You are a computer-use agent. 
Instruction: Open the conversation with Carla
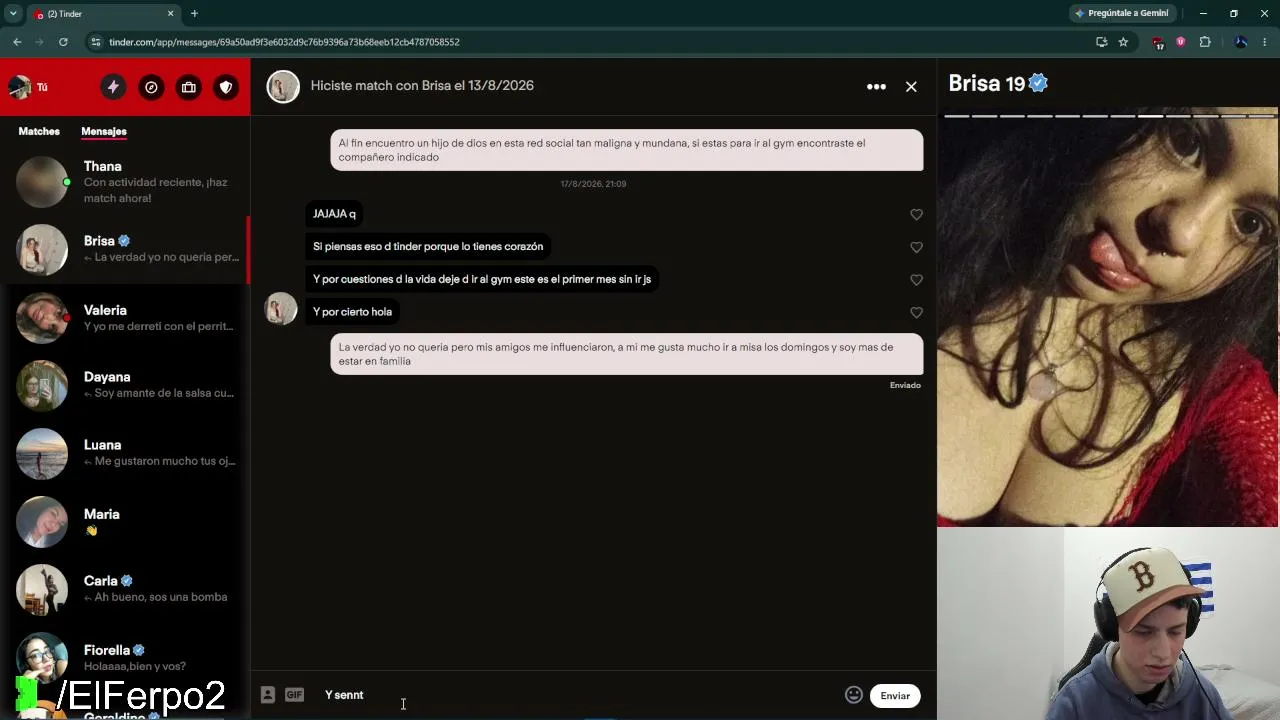point(125,589)
